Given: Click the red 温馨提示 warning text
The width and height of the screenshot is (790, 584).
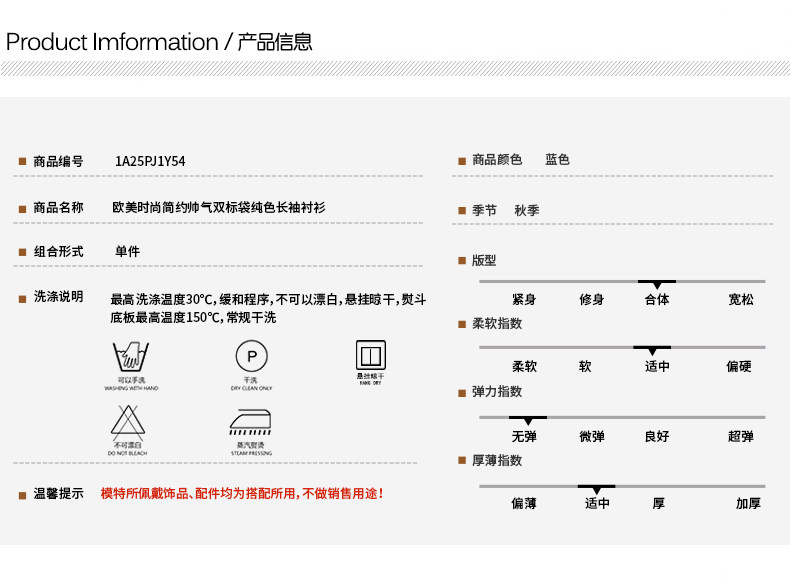Looking at the screenshot, I should [242, 493].
